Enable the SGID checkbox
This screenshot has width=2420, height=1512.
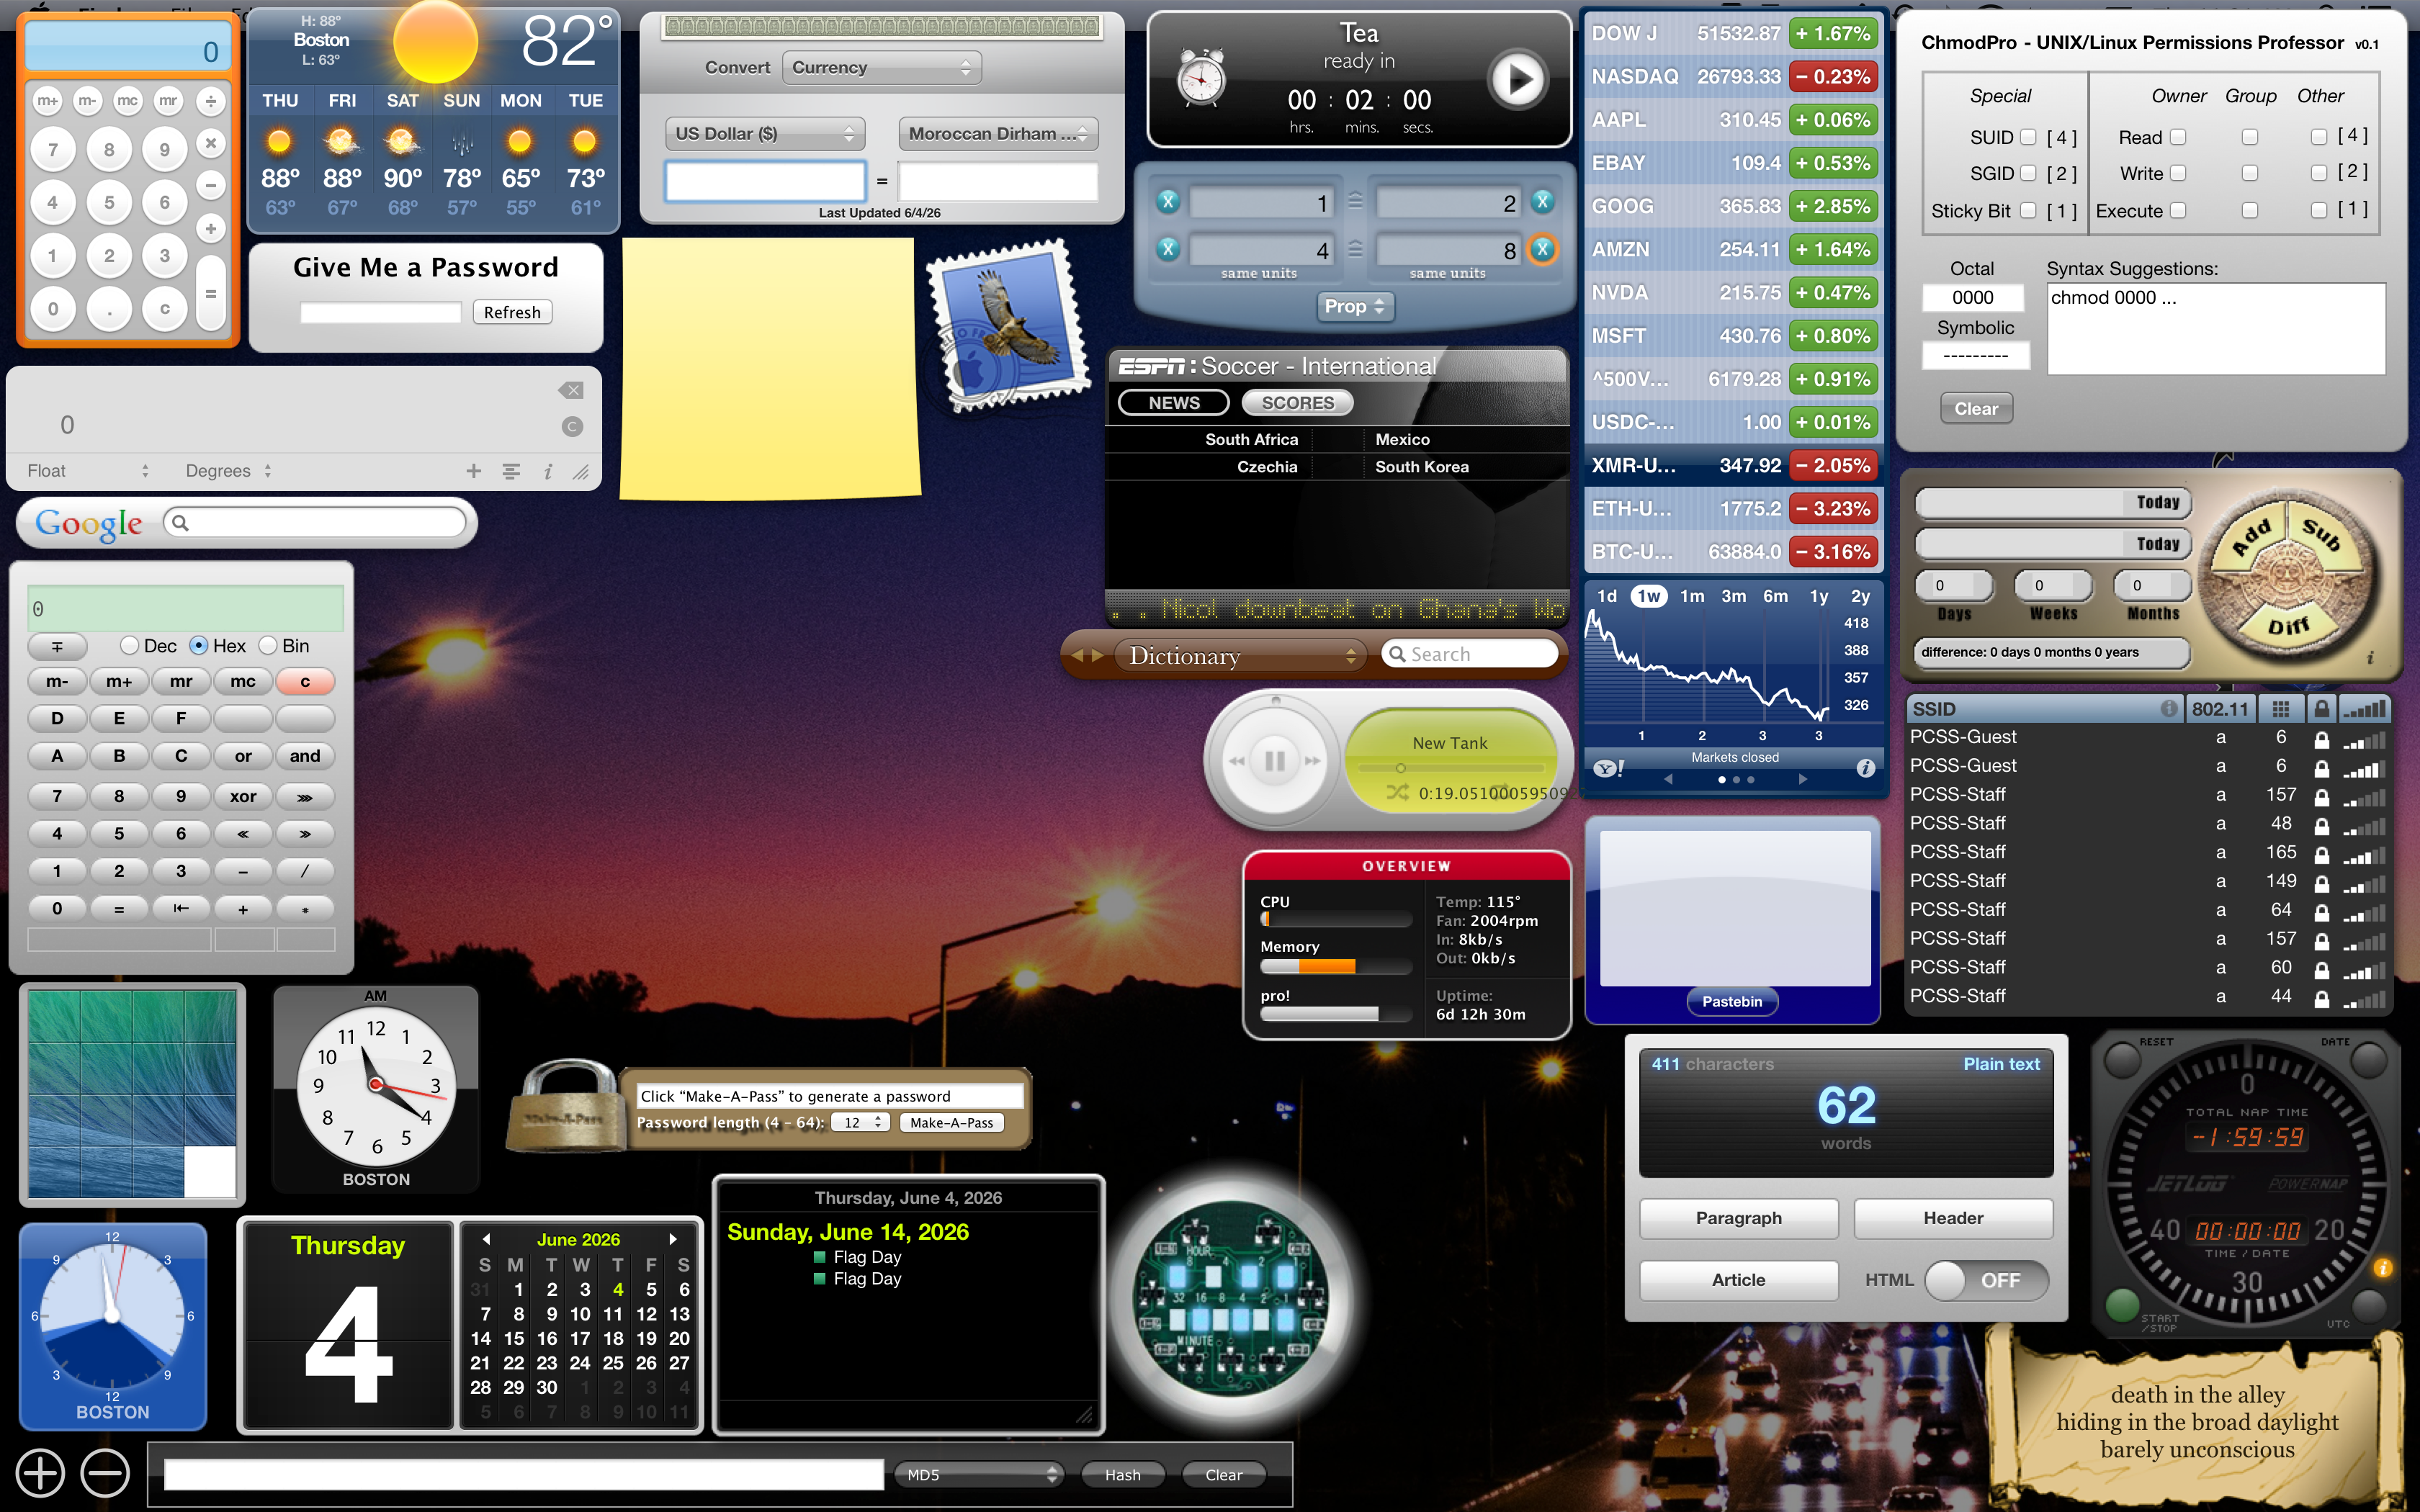click(2028, 173)
